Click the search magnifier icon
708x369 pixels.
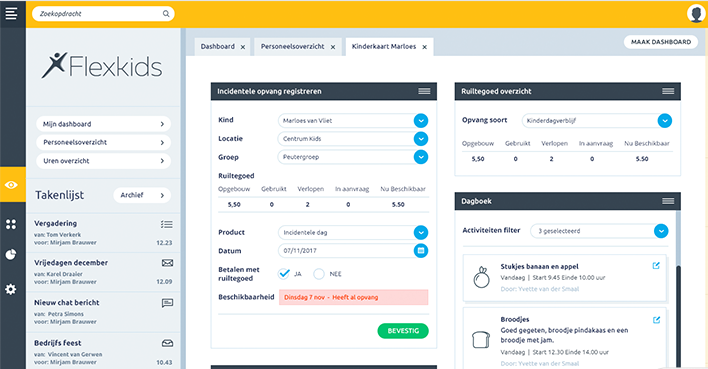click(166, 14)
